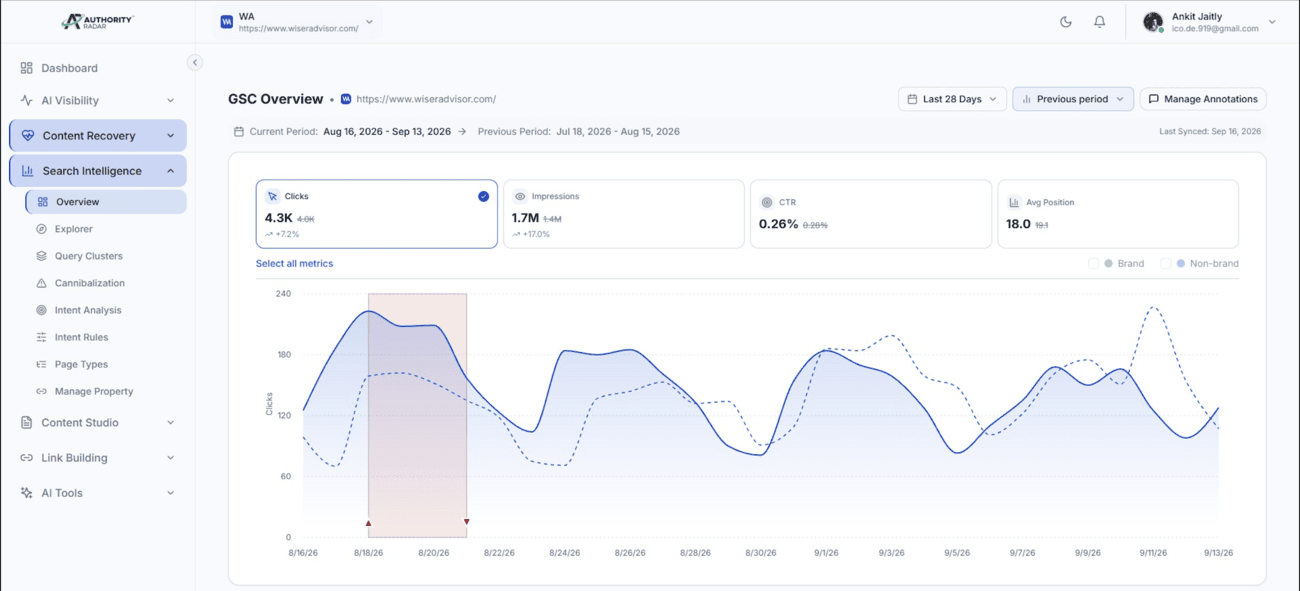Click the Select all metrics link
Image resolution: width=1300 pixels, height=591 pixels.
pyautogui.click(x=294, y=264)
